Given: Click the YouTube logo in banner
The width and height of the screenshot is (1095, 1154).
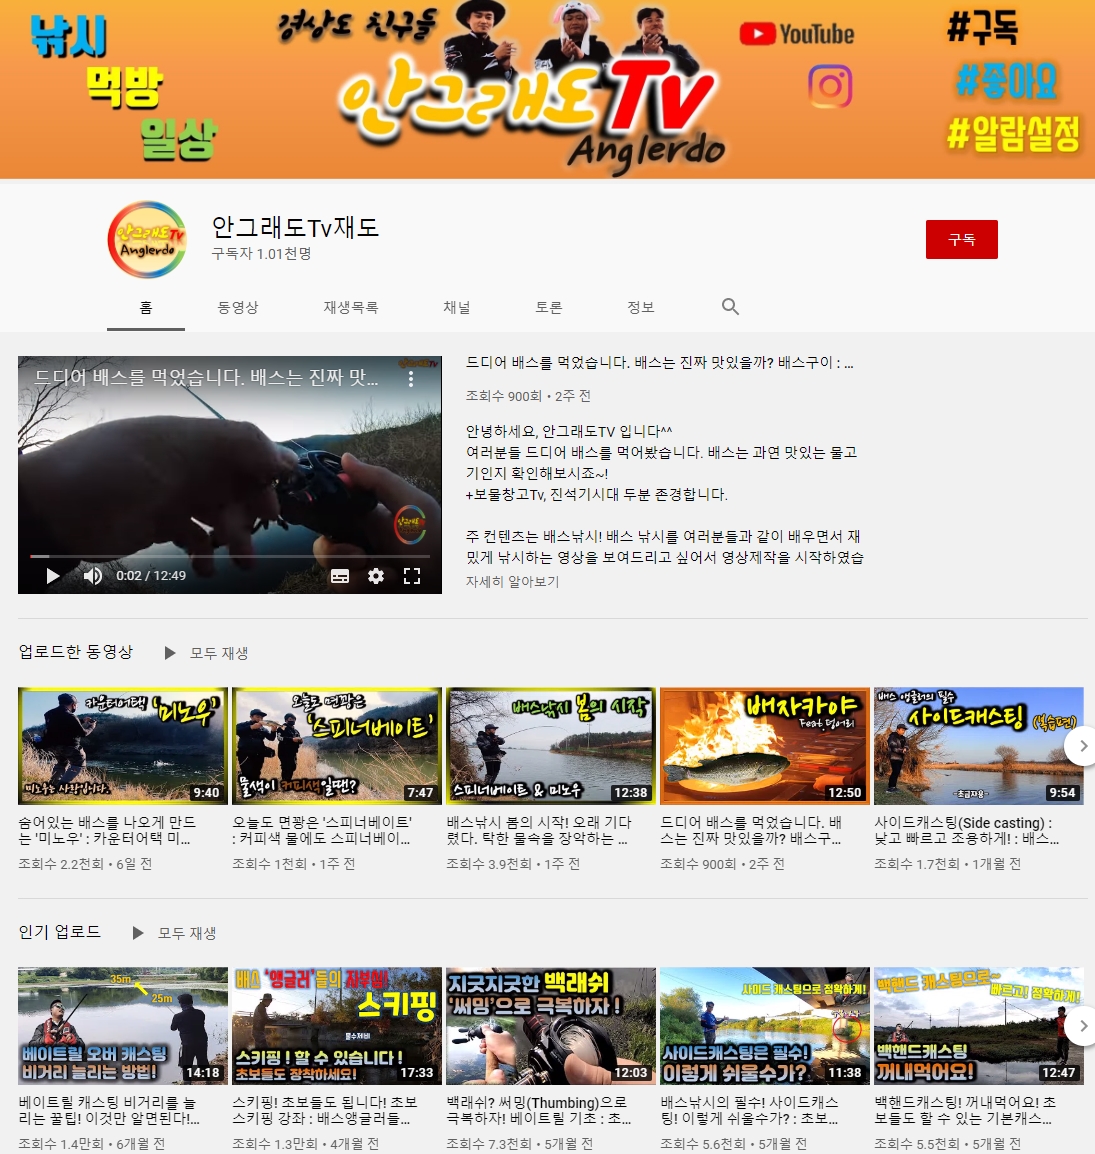Looking at the screenshot, I should [x=797, y=34].
